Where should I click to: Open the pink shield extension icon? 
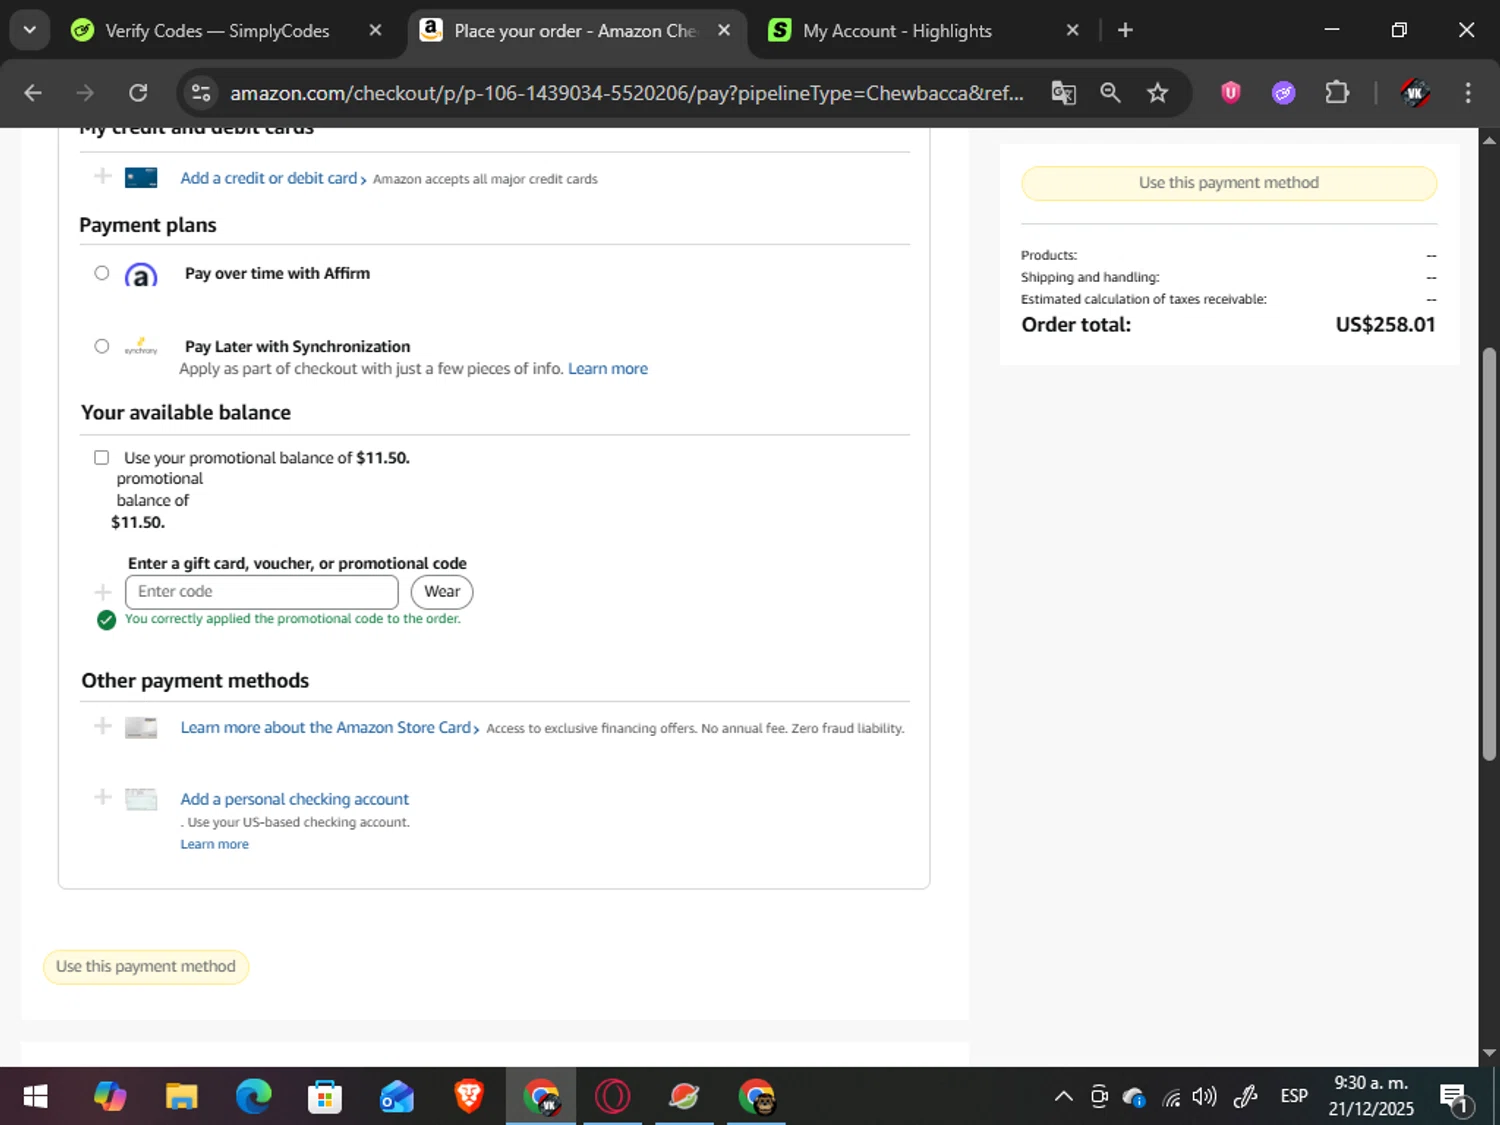click(x=1231, y=93)
